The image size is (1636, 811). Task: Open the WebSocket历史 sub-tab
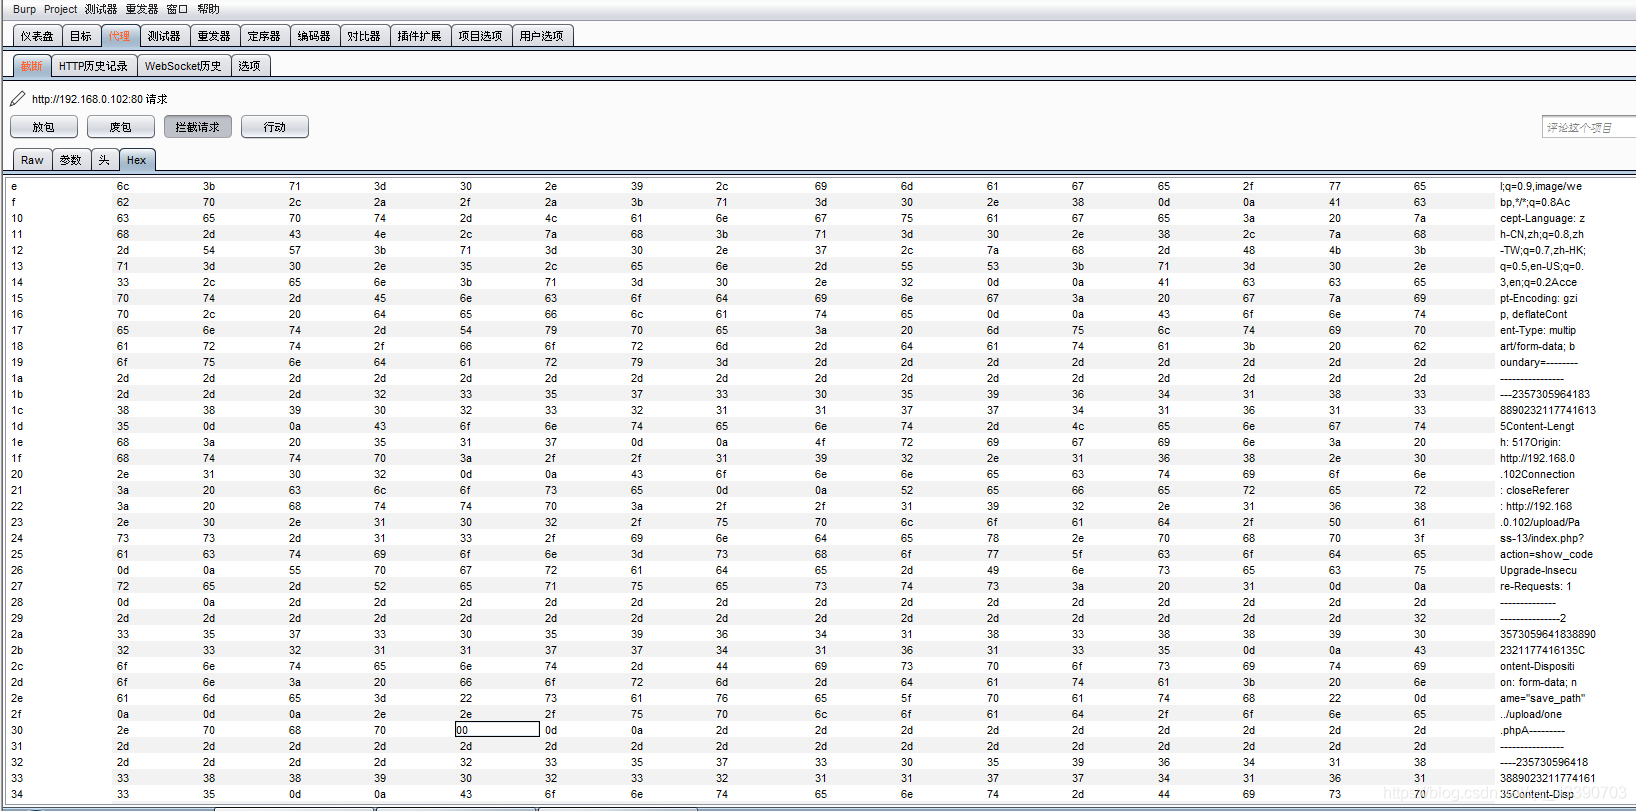pyautogui.click(x=183, y=66)
